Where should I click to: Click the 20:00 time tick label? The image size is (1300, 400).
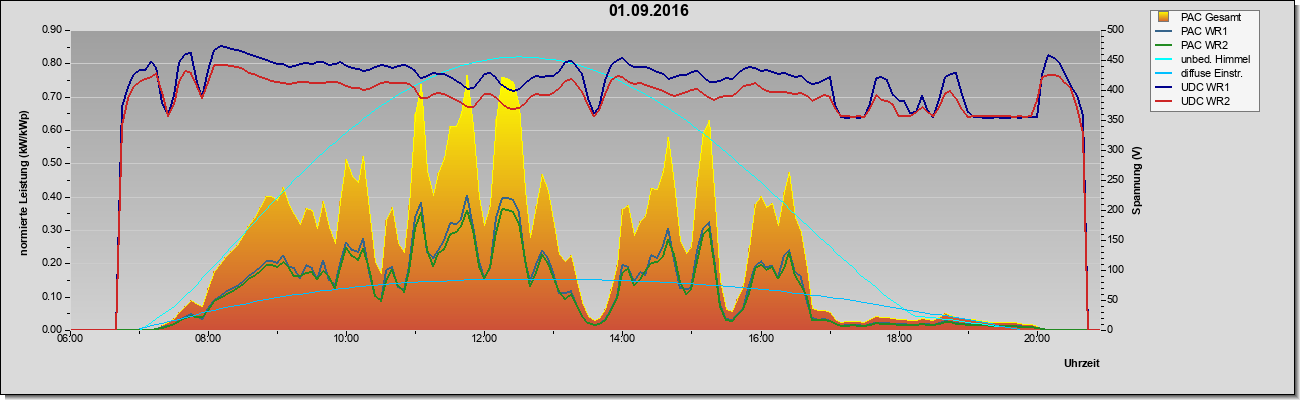(1036, 340)
